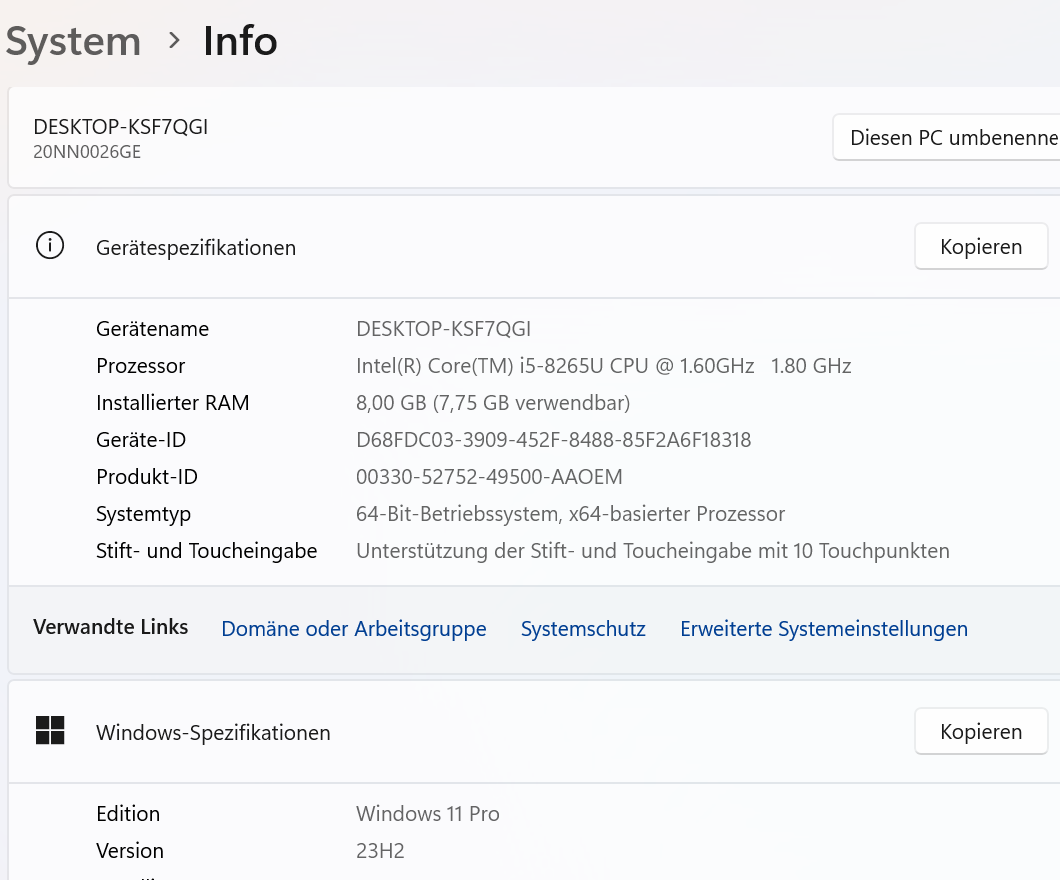Click the breadcrumb chevron between System and Info
Image resolution: width=1060 pixels, height=880 pixels.
[x=174, y=41]
